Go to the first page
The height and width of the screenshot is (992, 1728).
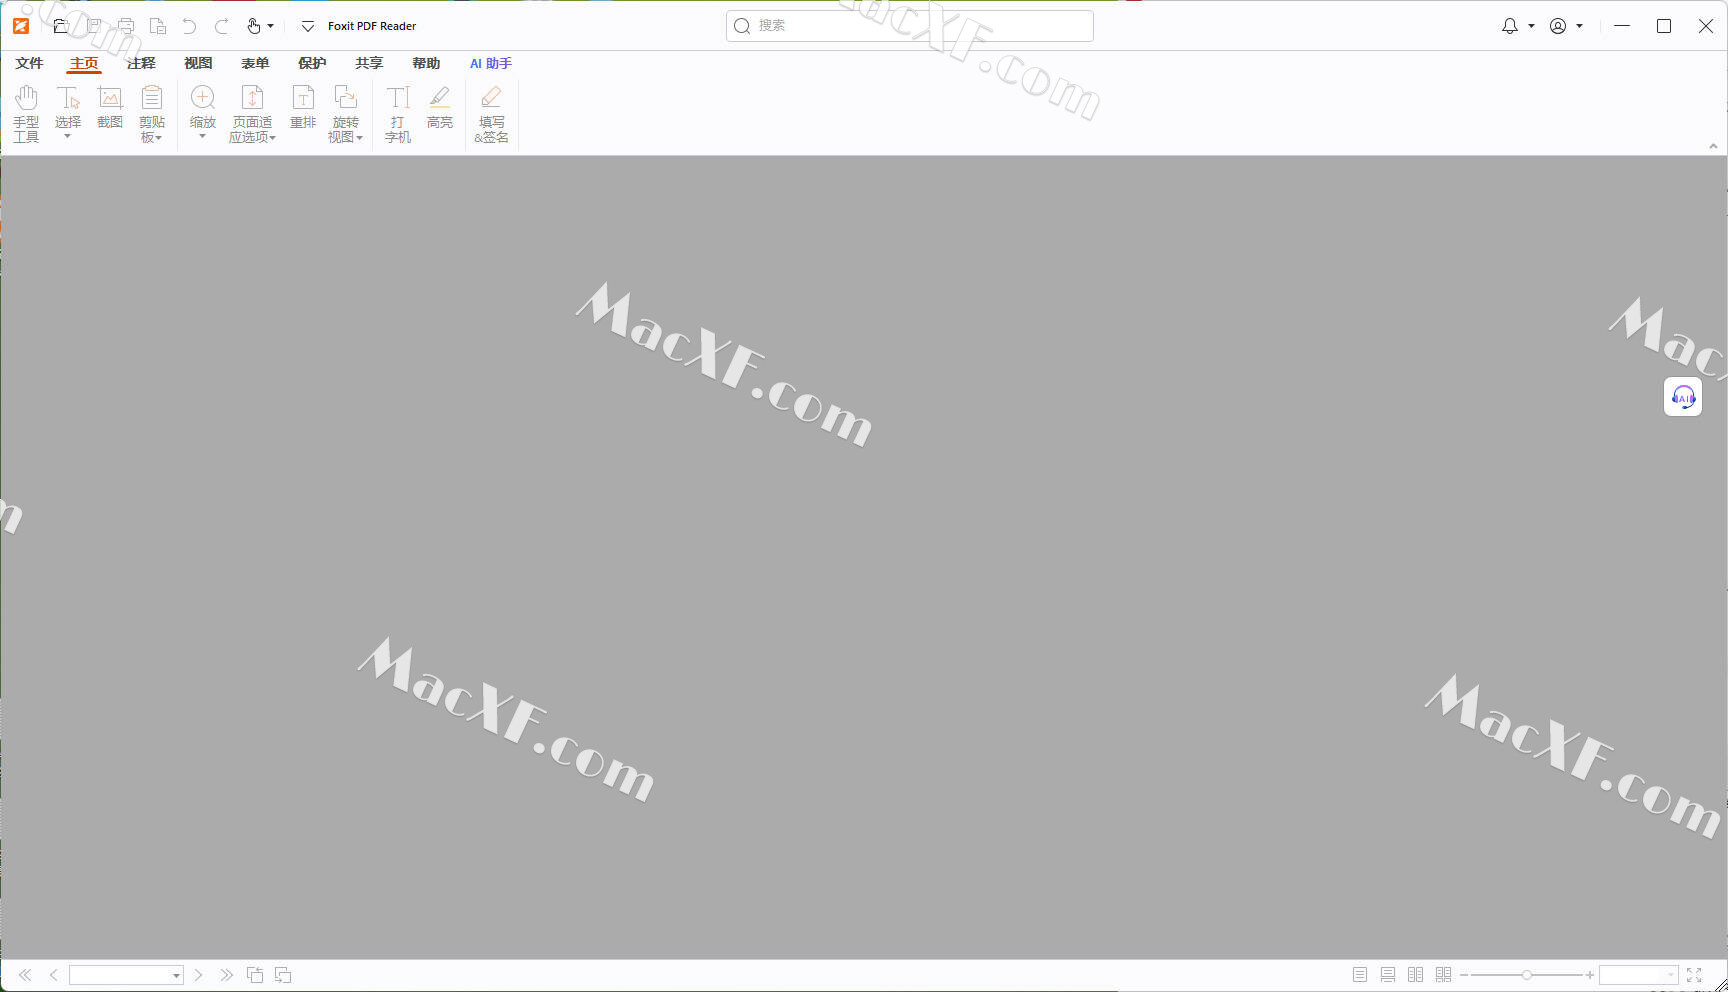click(x=25, y=975)
